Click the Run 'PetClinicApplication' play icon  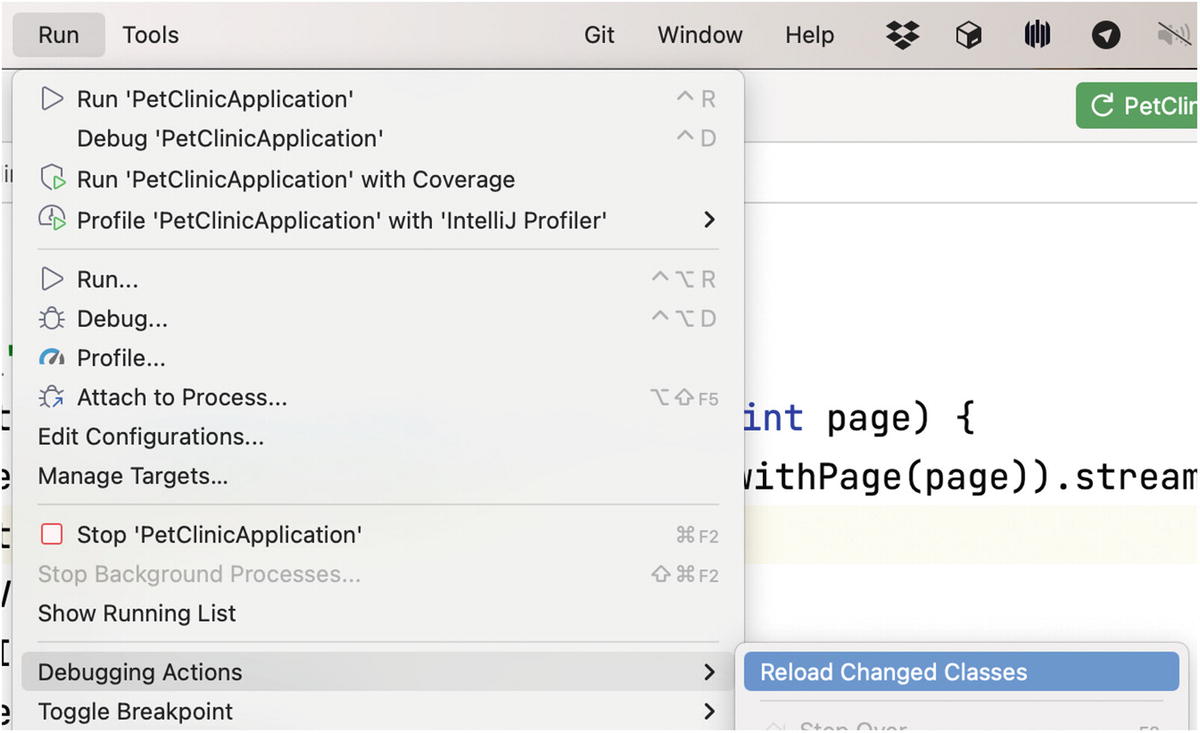(51, 99)
